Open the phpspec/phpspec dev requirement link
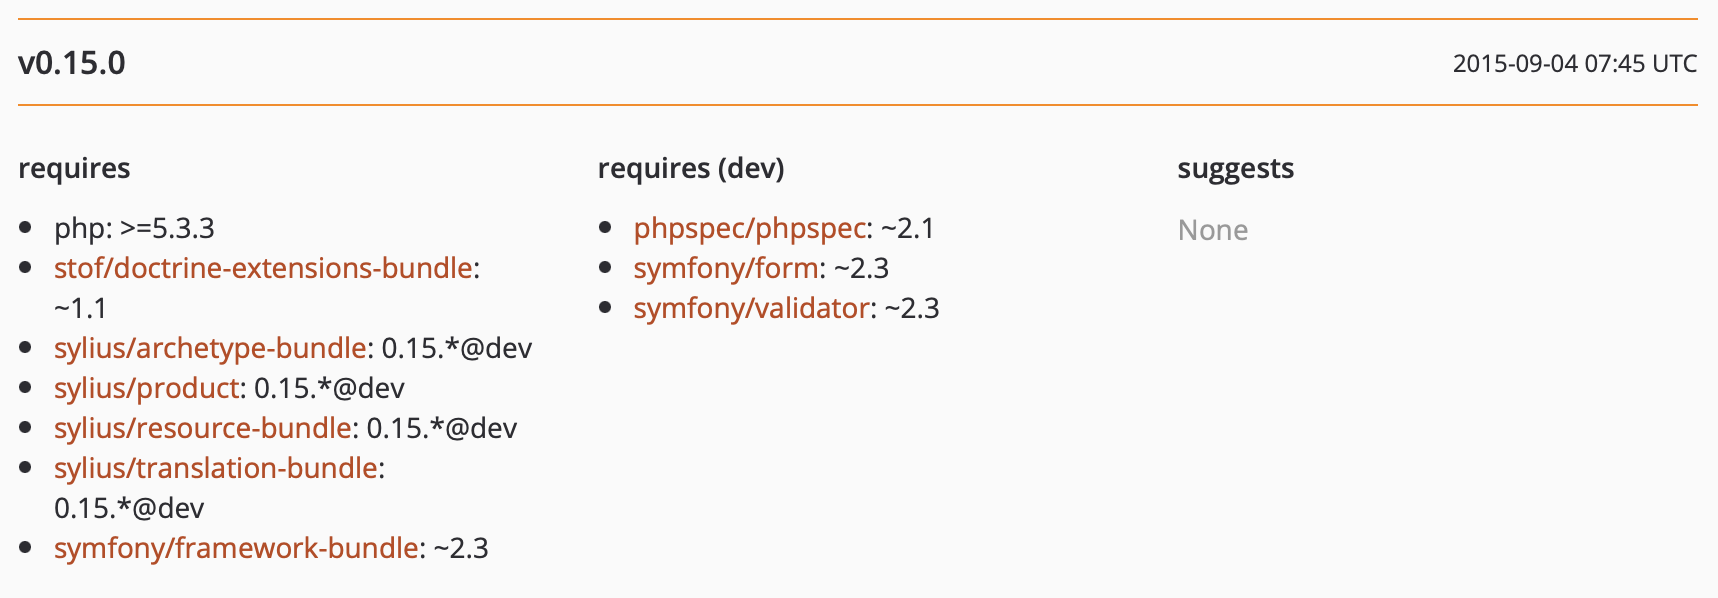 [749, 228]
